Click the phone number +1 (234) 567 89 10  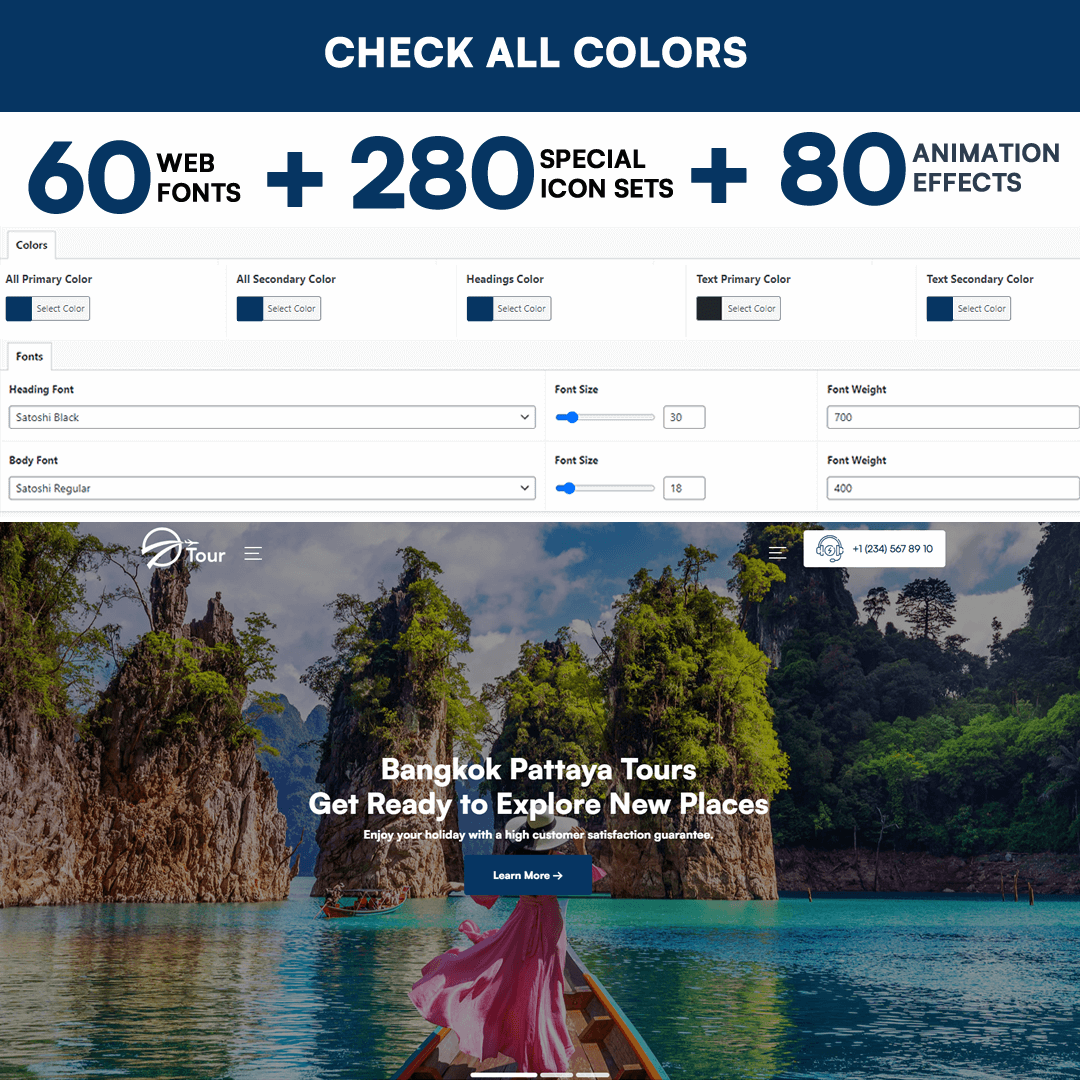893,549
